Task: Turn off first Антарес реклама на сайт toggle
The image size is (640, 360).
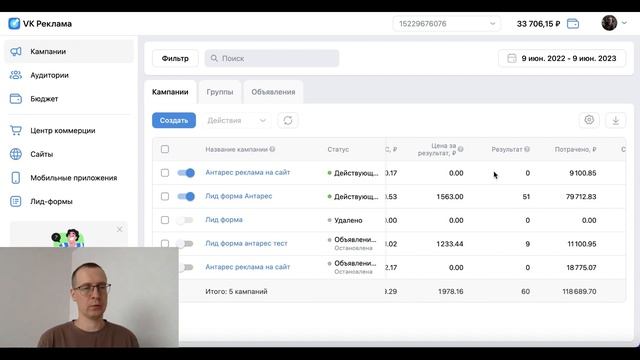Action: click(x=186, y=173)
